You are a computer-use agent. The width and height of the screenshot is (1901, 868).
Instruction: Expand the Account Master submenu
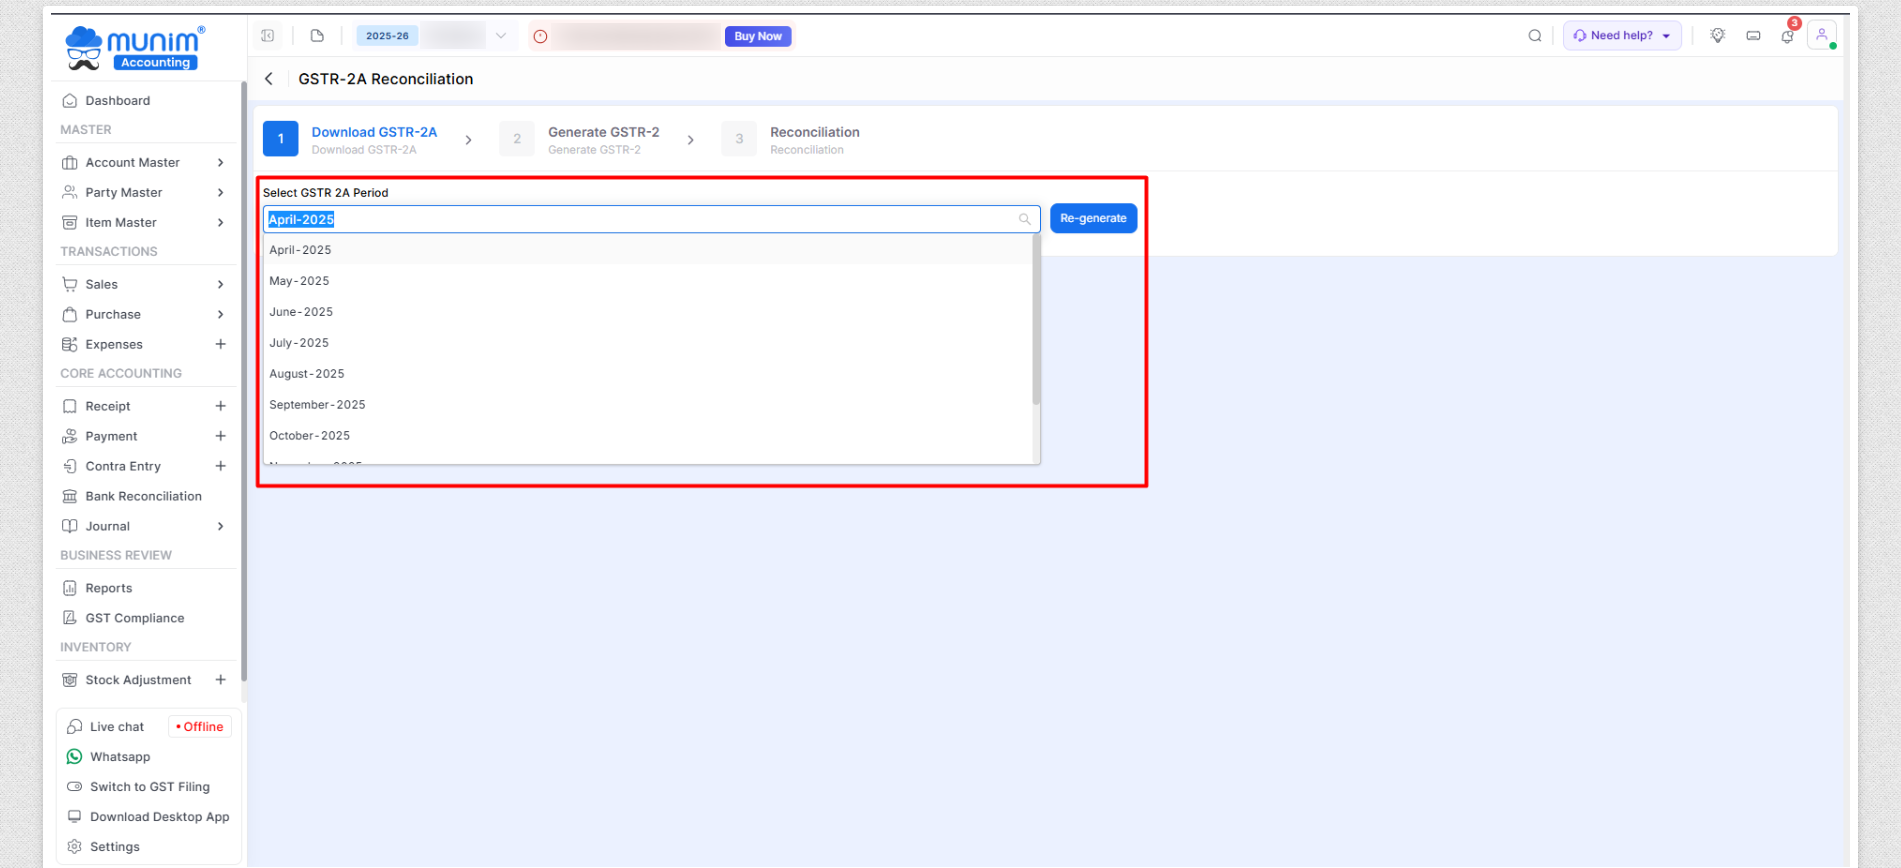pyautogui.click(x=220, y=163)
